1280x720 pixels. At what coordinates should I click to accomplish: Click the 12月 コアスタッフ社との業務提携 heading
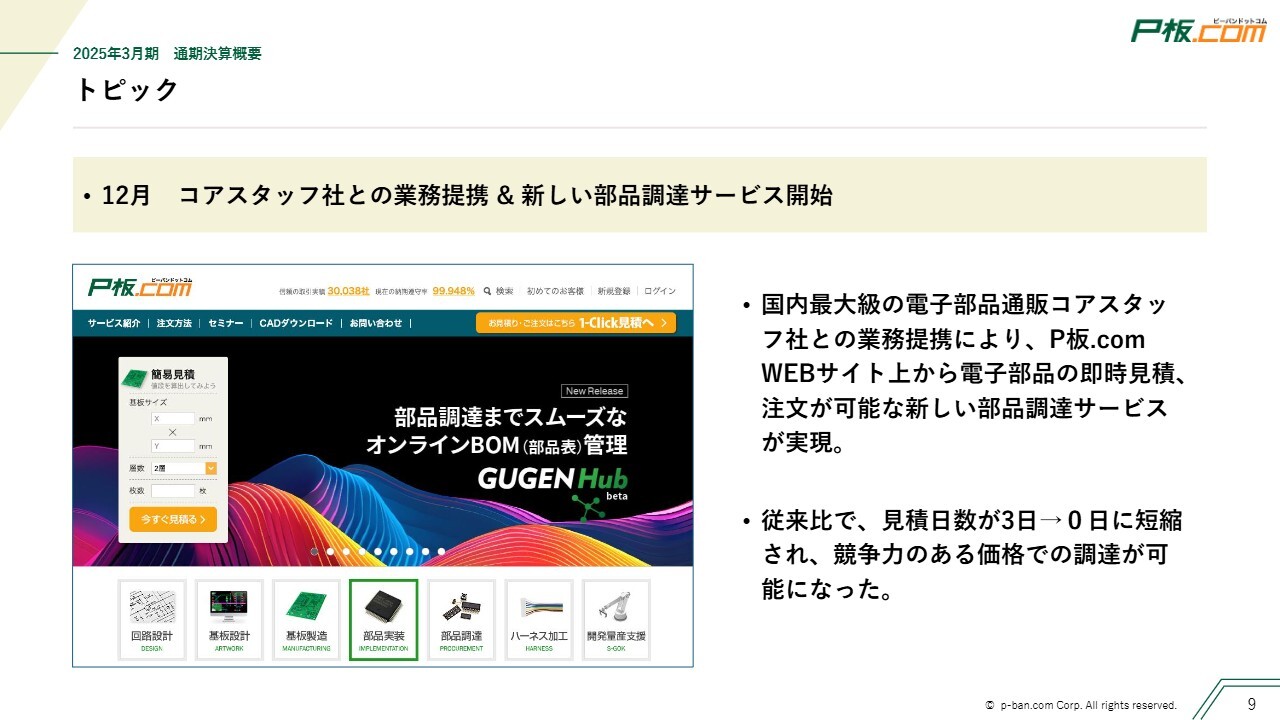pyautogui.click(x=467, y=195)
